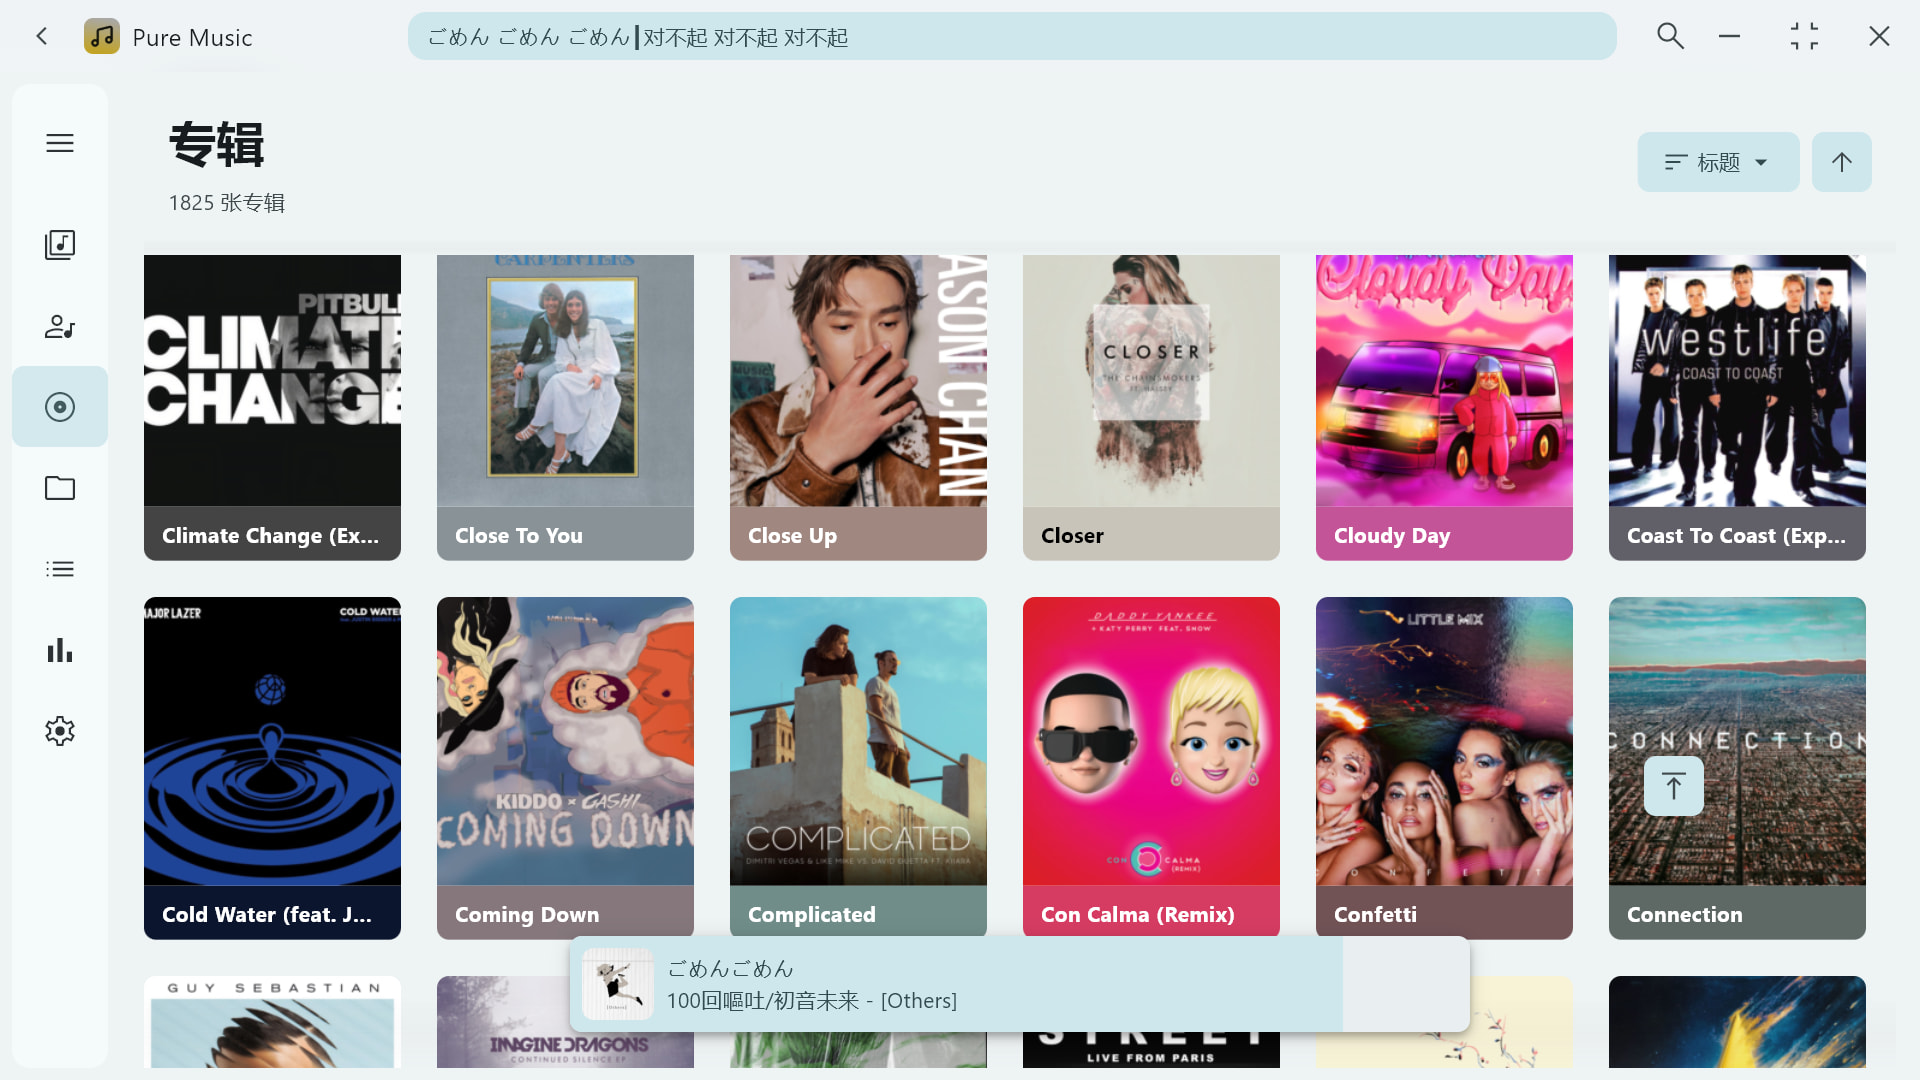1920x1080 pixels.
Task: Open the Coast To Coast album
Action: point(1737,408)
